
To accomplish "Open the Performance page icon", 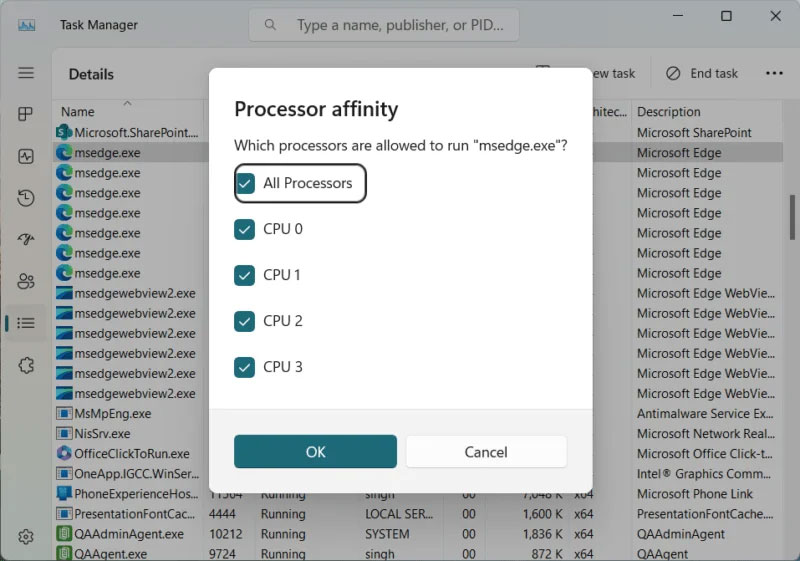I will tap(26, 156).
